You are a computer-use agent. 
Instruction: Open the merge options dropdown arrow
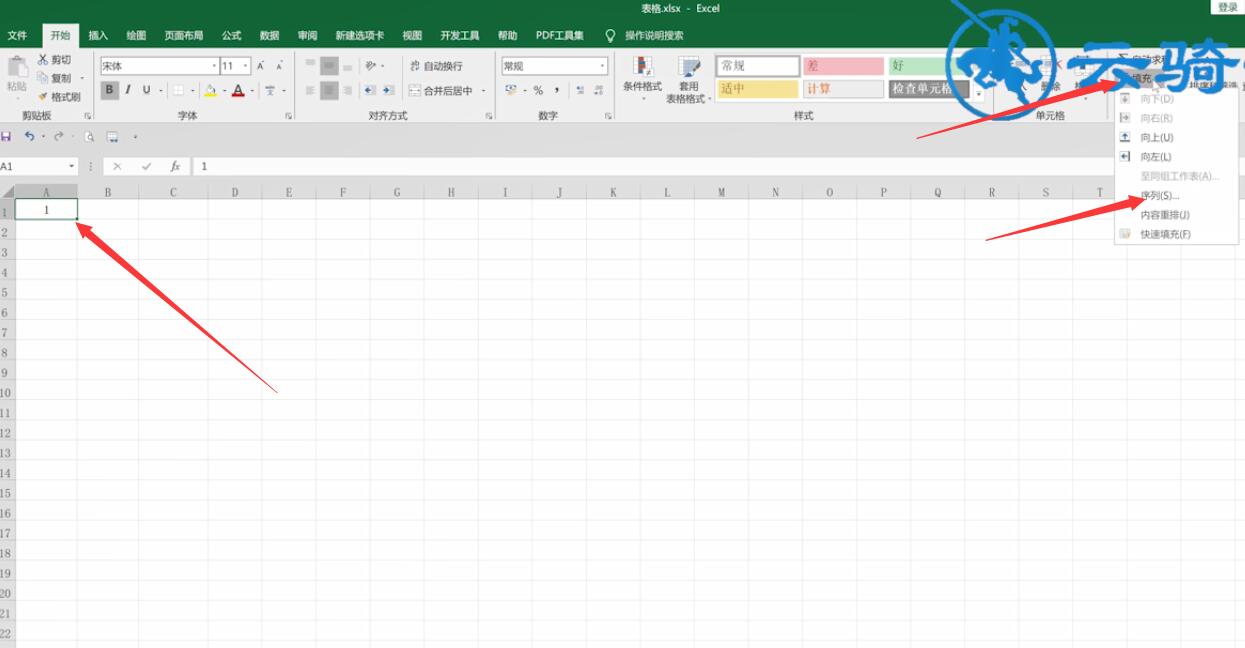[x=484, y=91]
